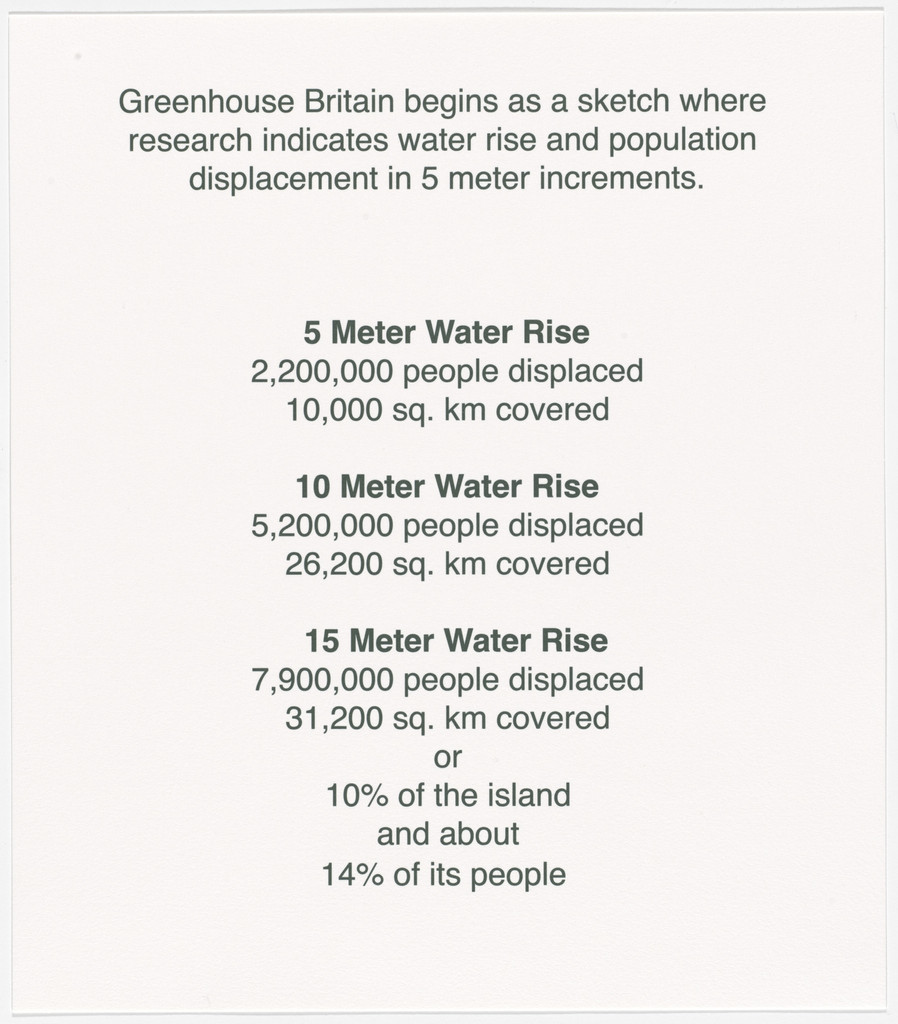Select the "10 Meter Water Rise" heading
This screenshot has width=898, height=1024.
pos(447,487)
